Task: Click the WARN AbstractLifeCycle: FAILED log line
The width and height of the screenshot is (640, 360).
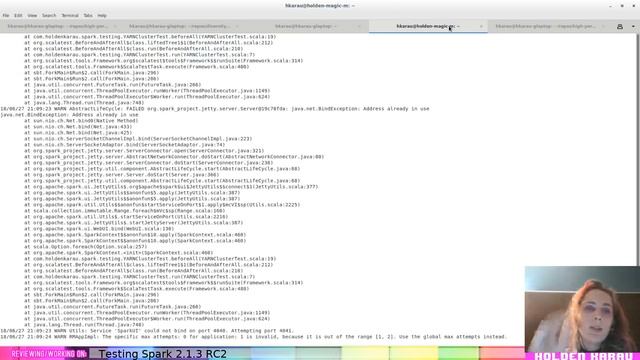Action: click(215, 109)
